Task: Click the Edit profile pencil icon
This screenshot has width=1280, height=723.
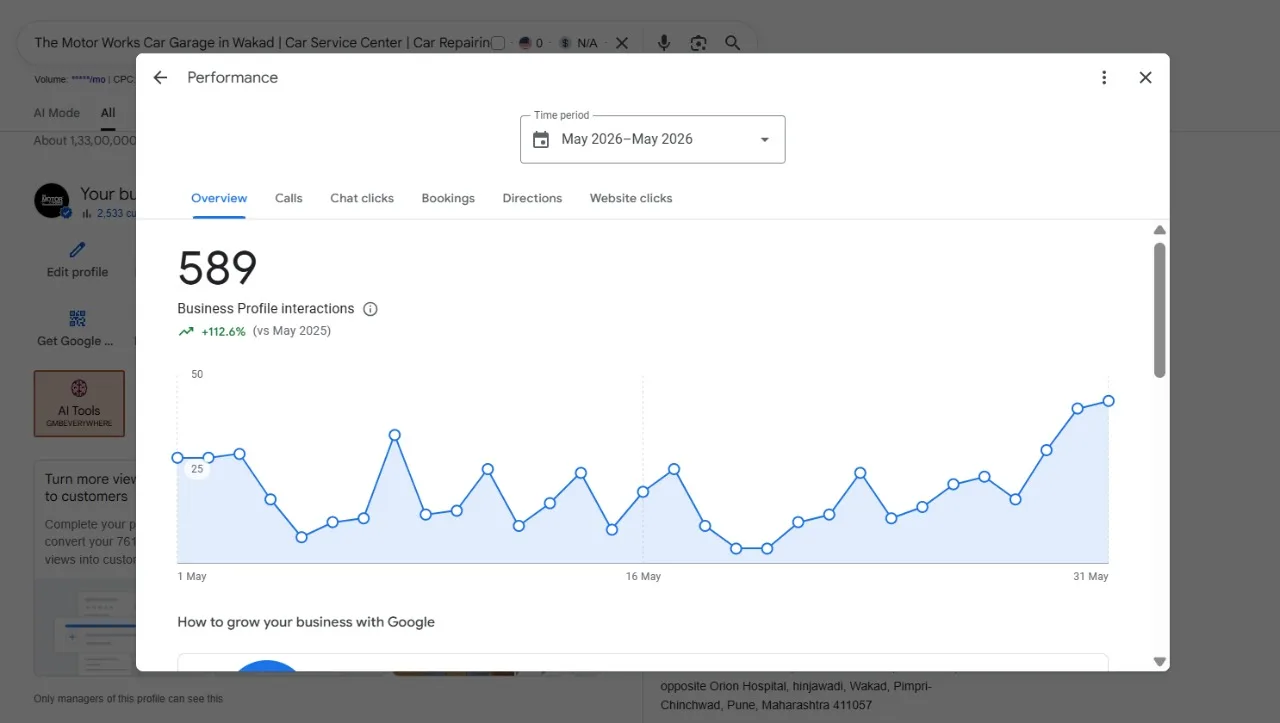Action: pyautogui.click(x=77, y=250)
